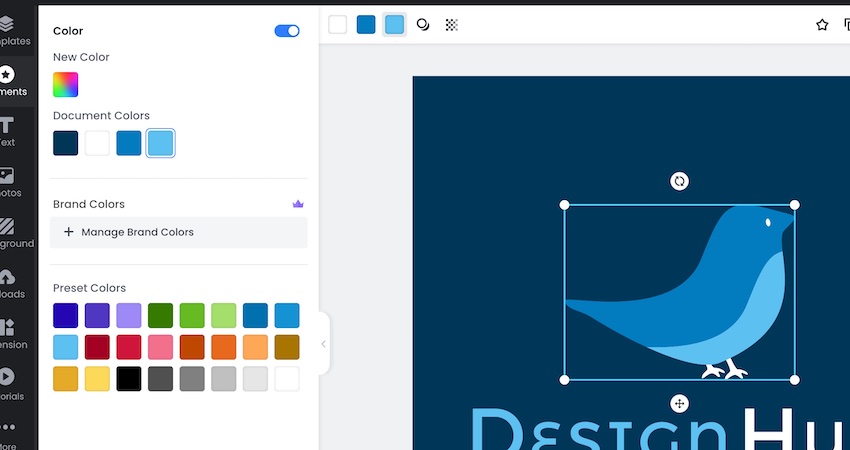850x450 pixels.
Task: Open the More sidebar menu
Action: tap(9, 435)
